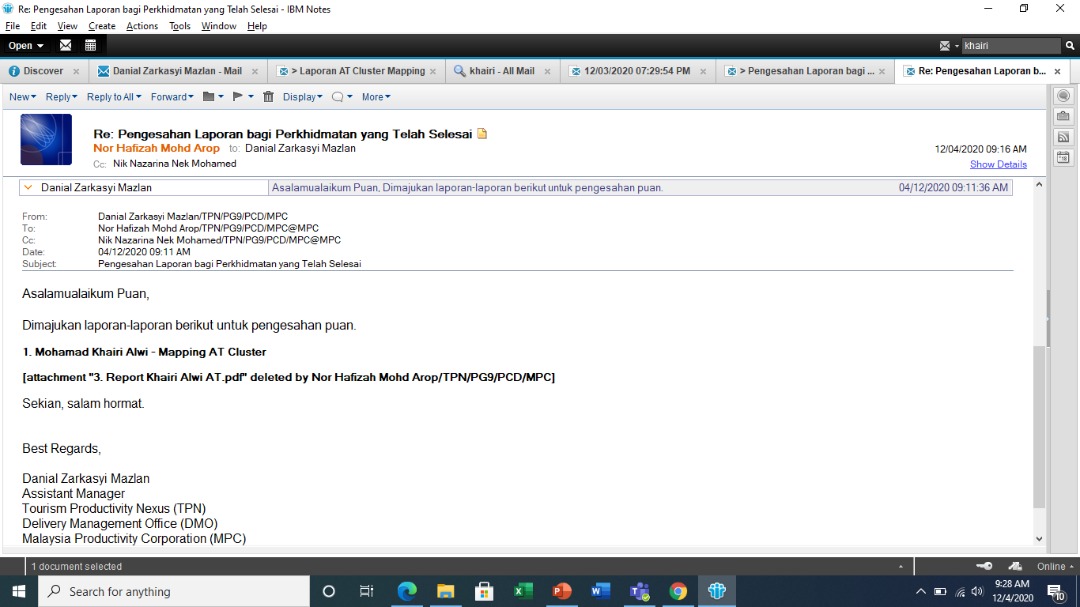Collapse the Danial Zarkasyi Mazlan message section

29,187
